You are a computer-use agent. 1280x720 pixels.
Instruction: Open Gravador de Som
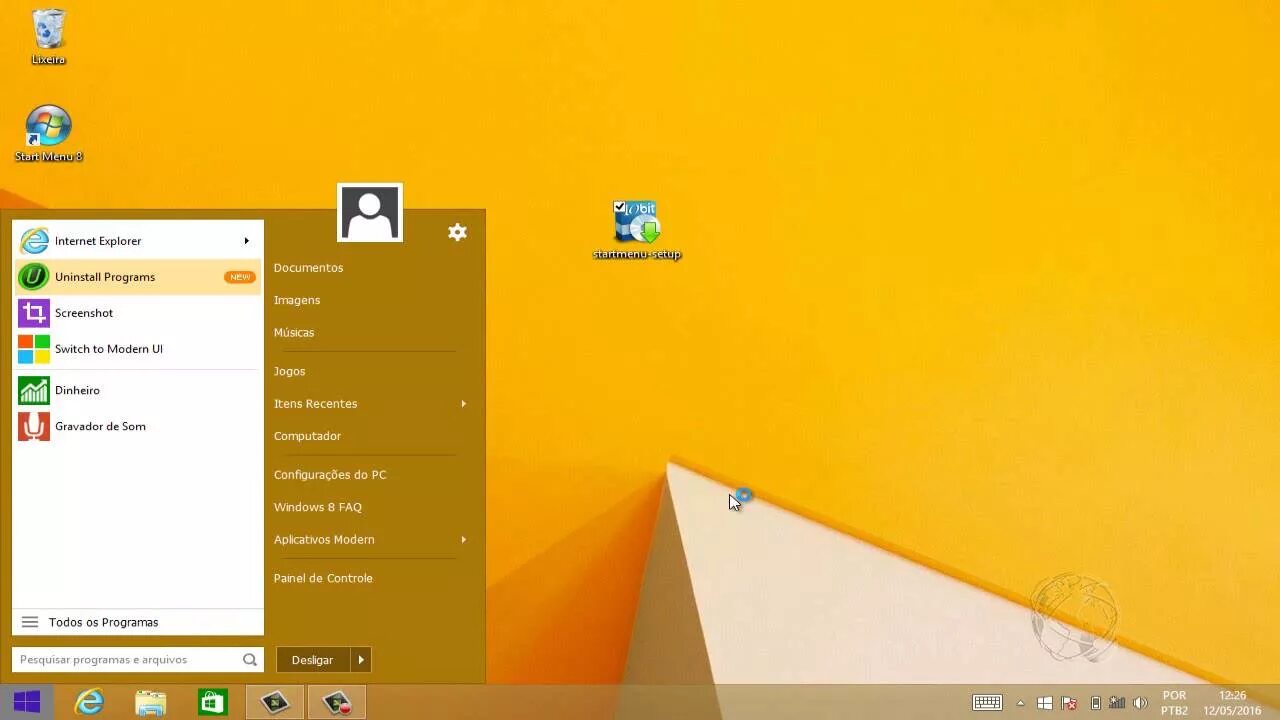pos(138,426)
